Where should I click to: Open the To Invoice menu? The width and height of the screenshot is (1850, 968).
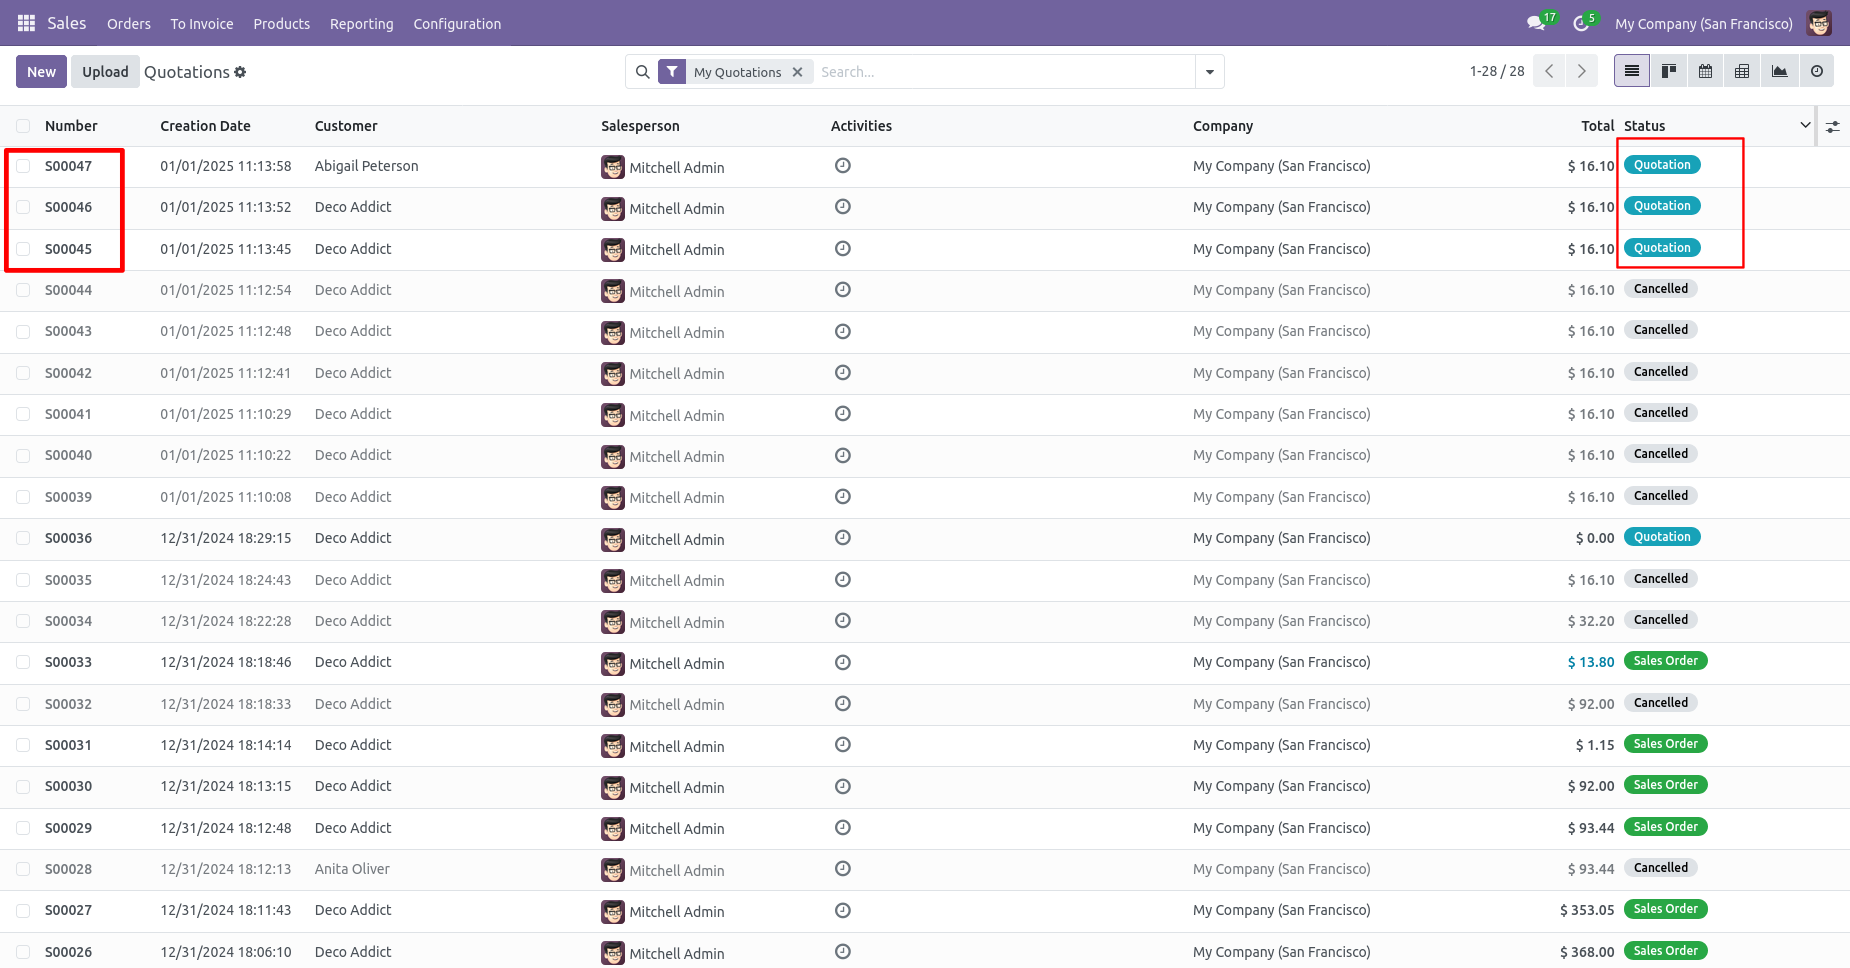click(x=202, y=23)
